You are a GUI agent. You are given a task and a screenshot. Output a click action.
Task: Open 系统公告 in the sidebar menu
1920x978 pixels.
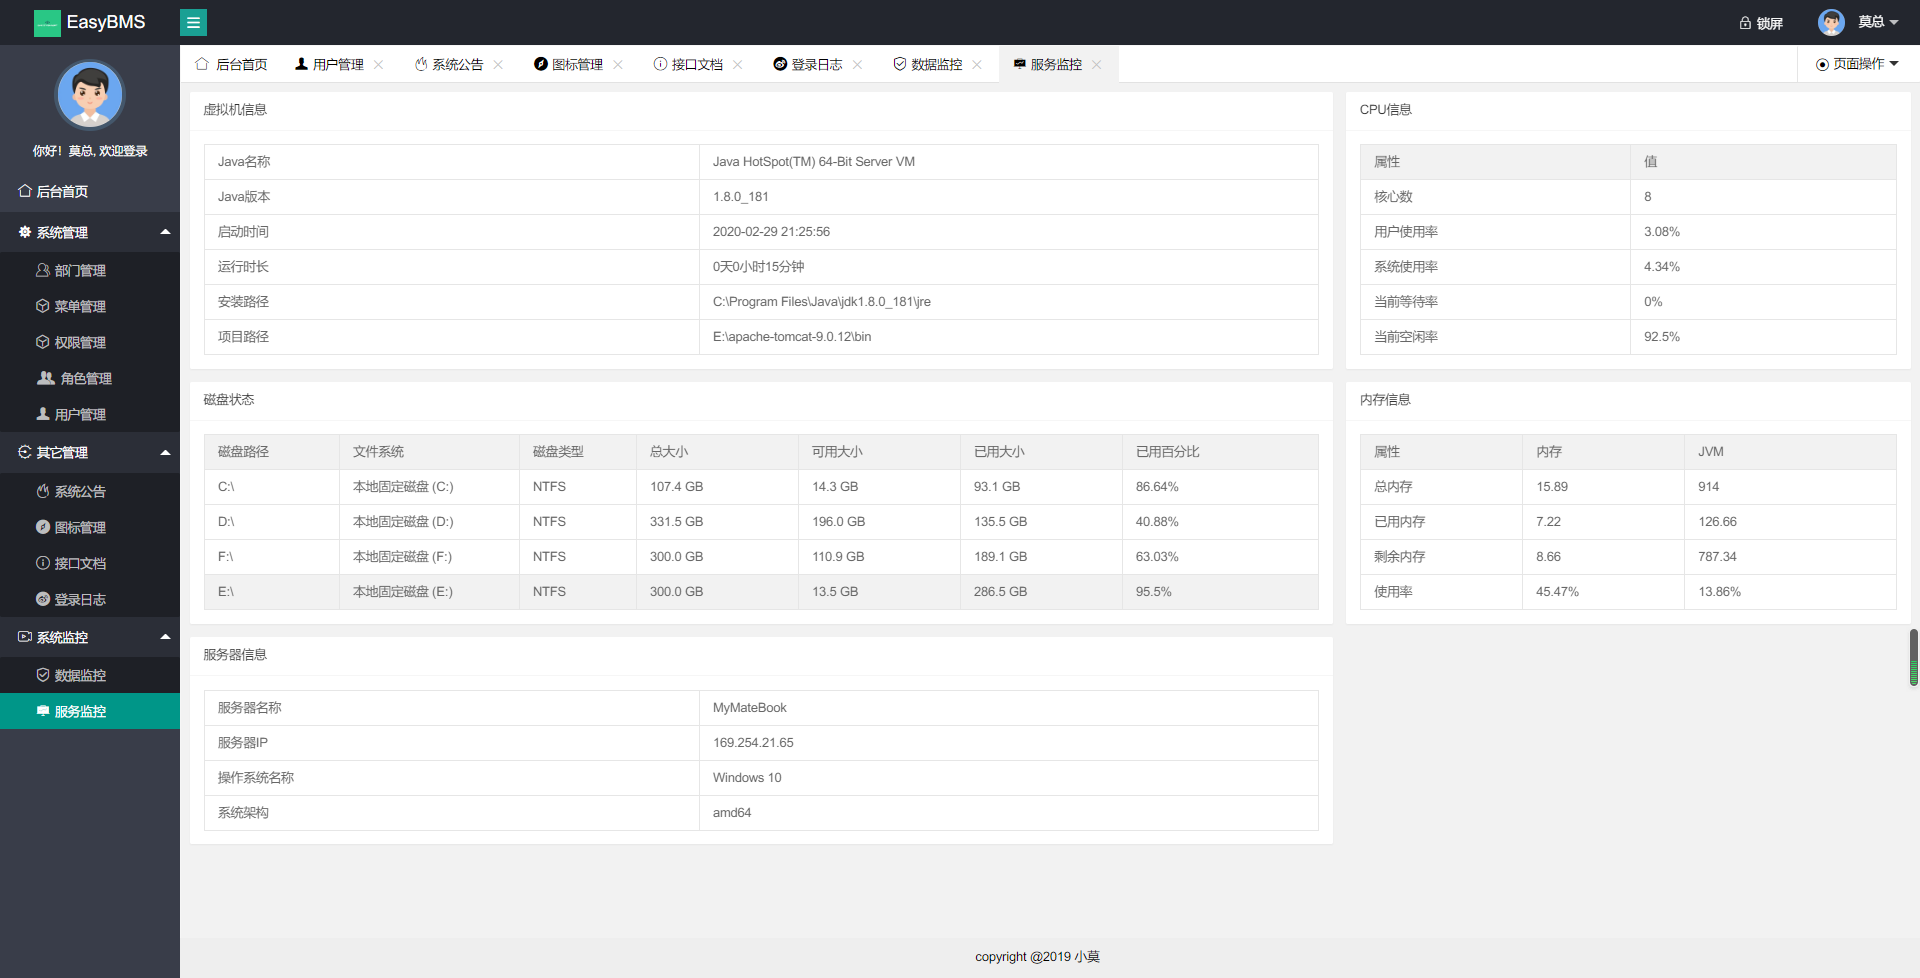point(90,491)
